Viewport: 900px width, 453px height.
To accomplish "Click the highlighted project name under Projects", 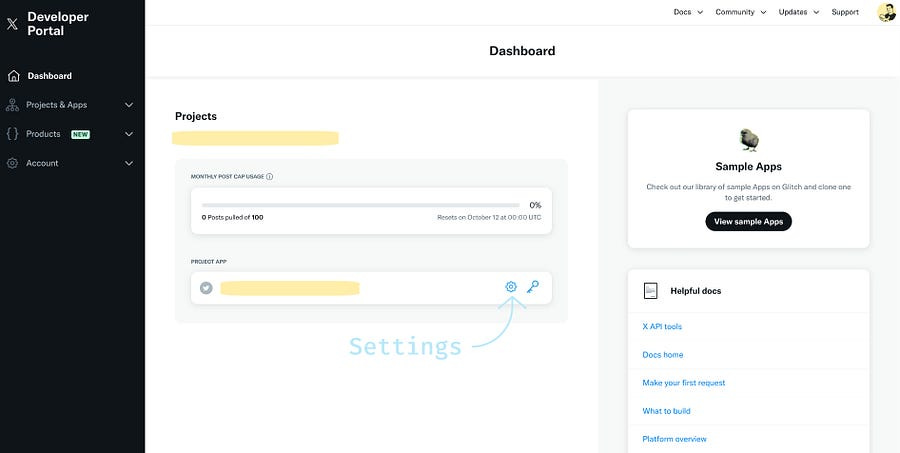I will coord(255,138).
